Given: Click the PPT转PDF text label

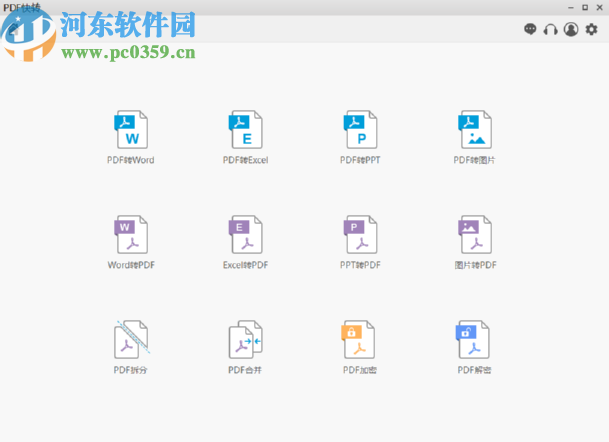Looking at the screenshot, I should (360, 265).
